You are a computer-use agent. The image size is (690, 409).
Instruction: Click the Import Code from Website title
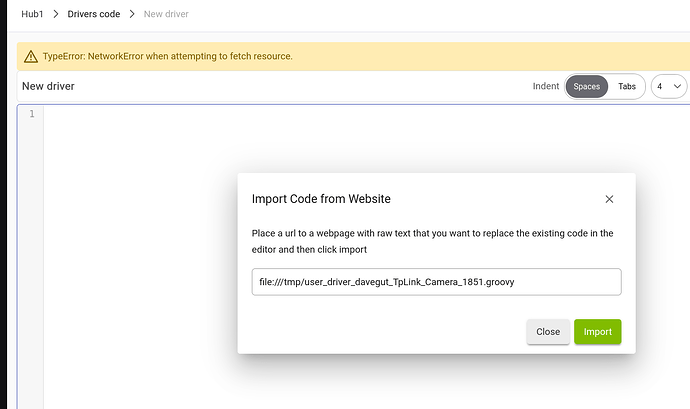click(320, 199)
